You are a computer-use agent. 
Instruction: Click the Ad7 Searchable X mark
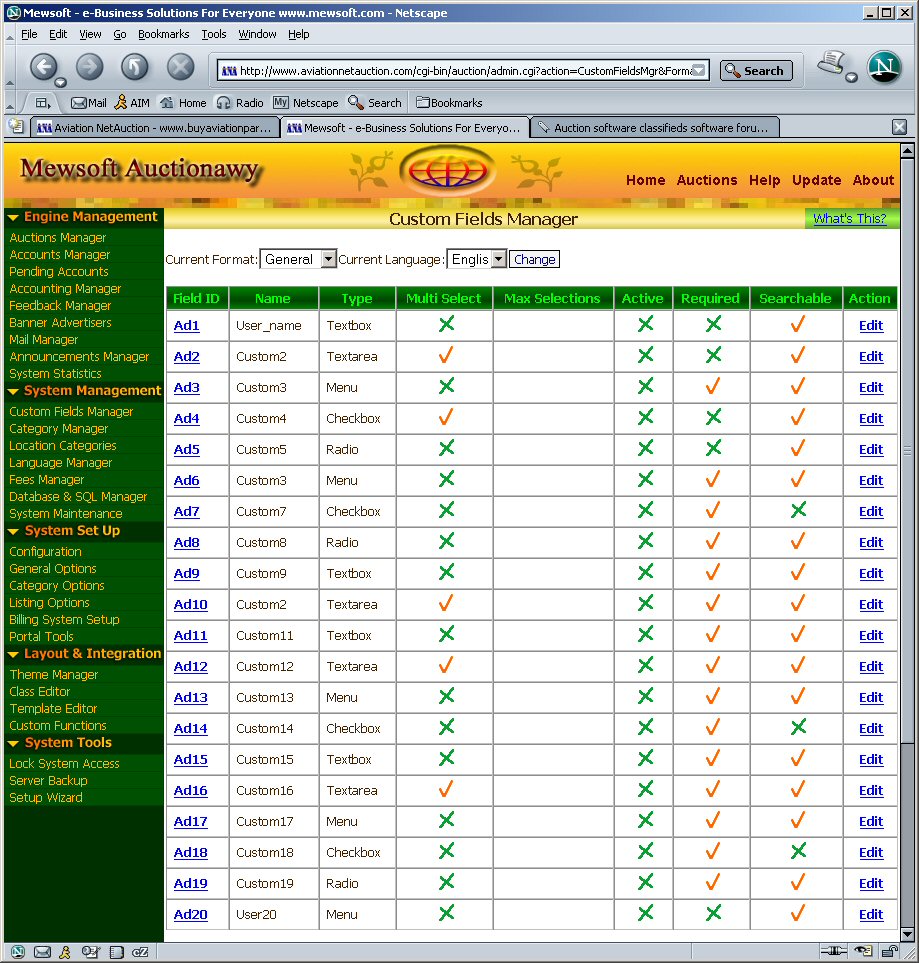pyautogui.click(x=798, y=510)
